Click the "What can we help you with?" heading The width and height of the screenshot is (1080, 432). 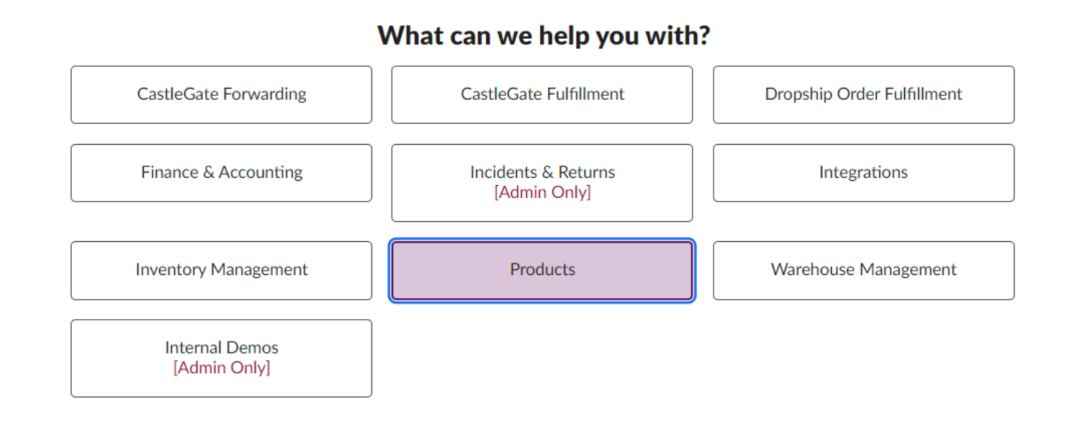544,36
